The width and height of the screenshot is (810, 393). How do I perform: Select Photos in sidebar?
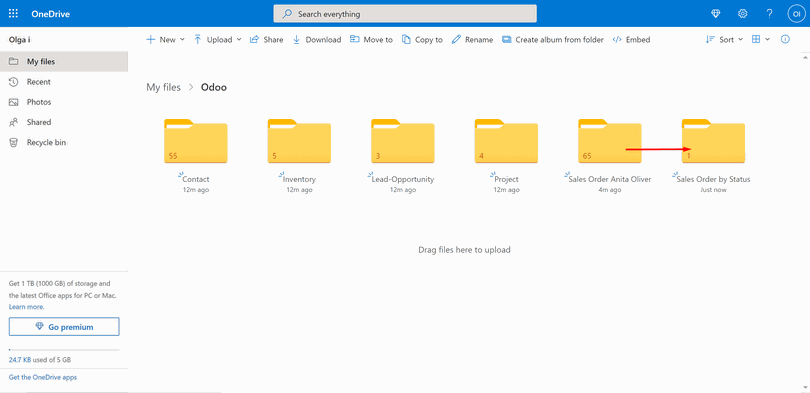pyautogui.click(x=64, y=102)
